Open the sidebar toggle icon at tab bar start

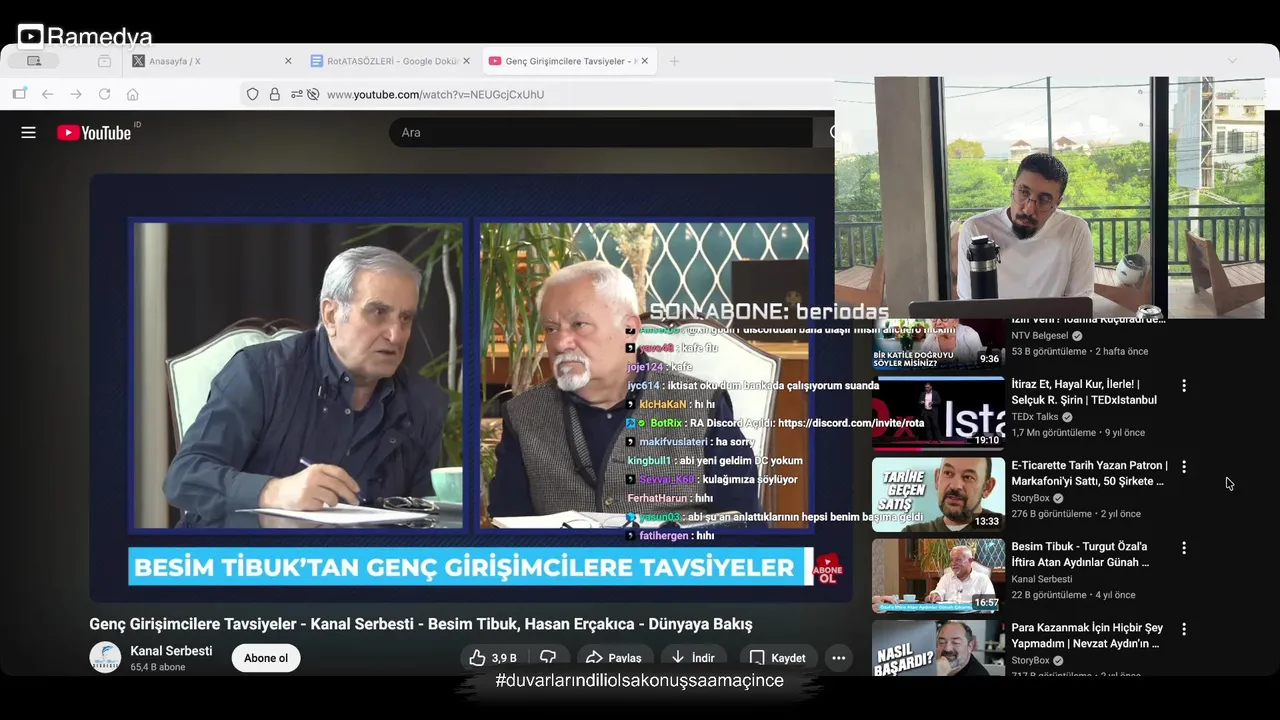tap(34, 61)
